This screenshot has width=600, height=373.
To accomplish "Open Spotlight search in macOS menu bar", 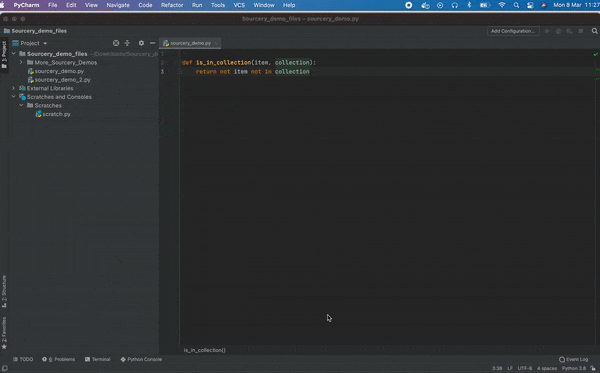I will click(516, 5).
